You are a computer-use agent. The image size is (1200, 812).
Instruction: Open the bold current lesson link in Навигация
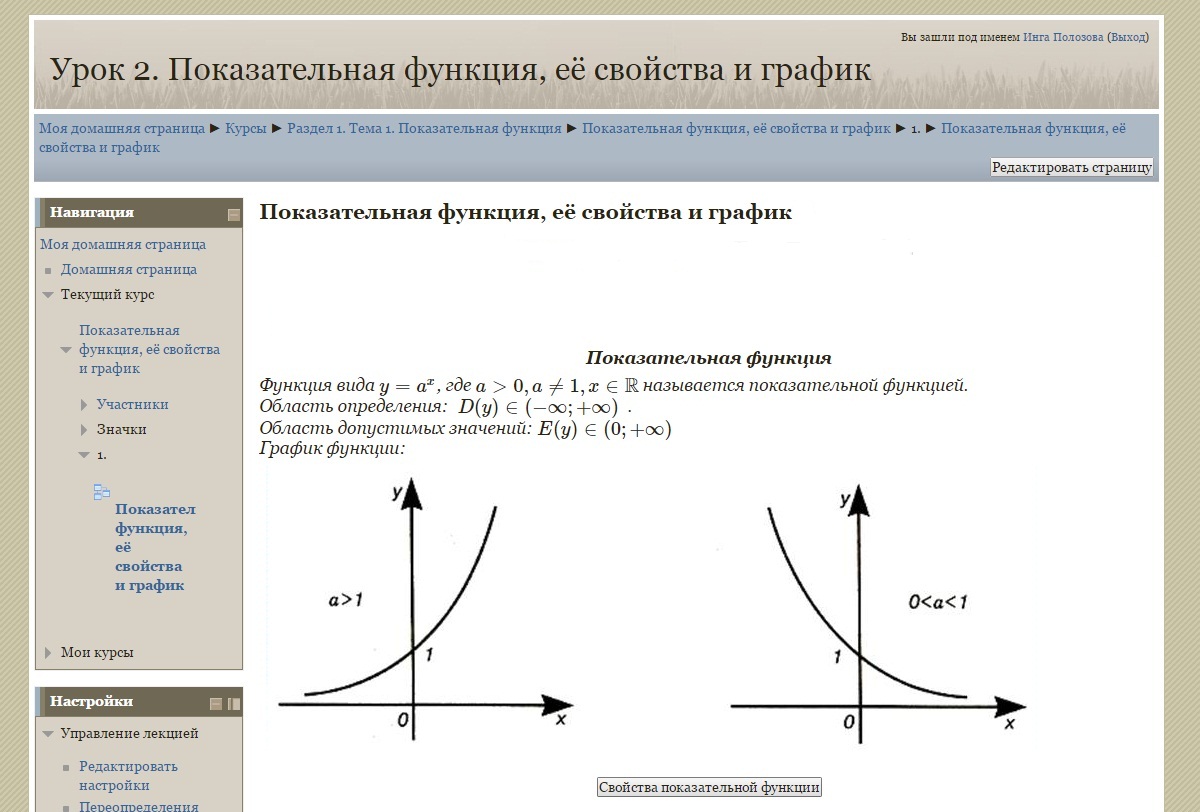click(x=155, y=548)
